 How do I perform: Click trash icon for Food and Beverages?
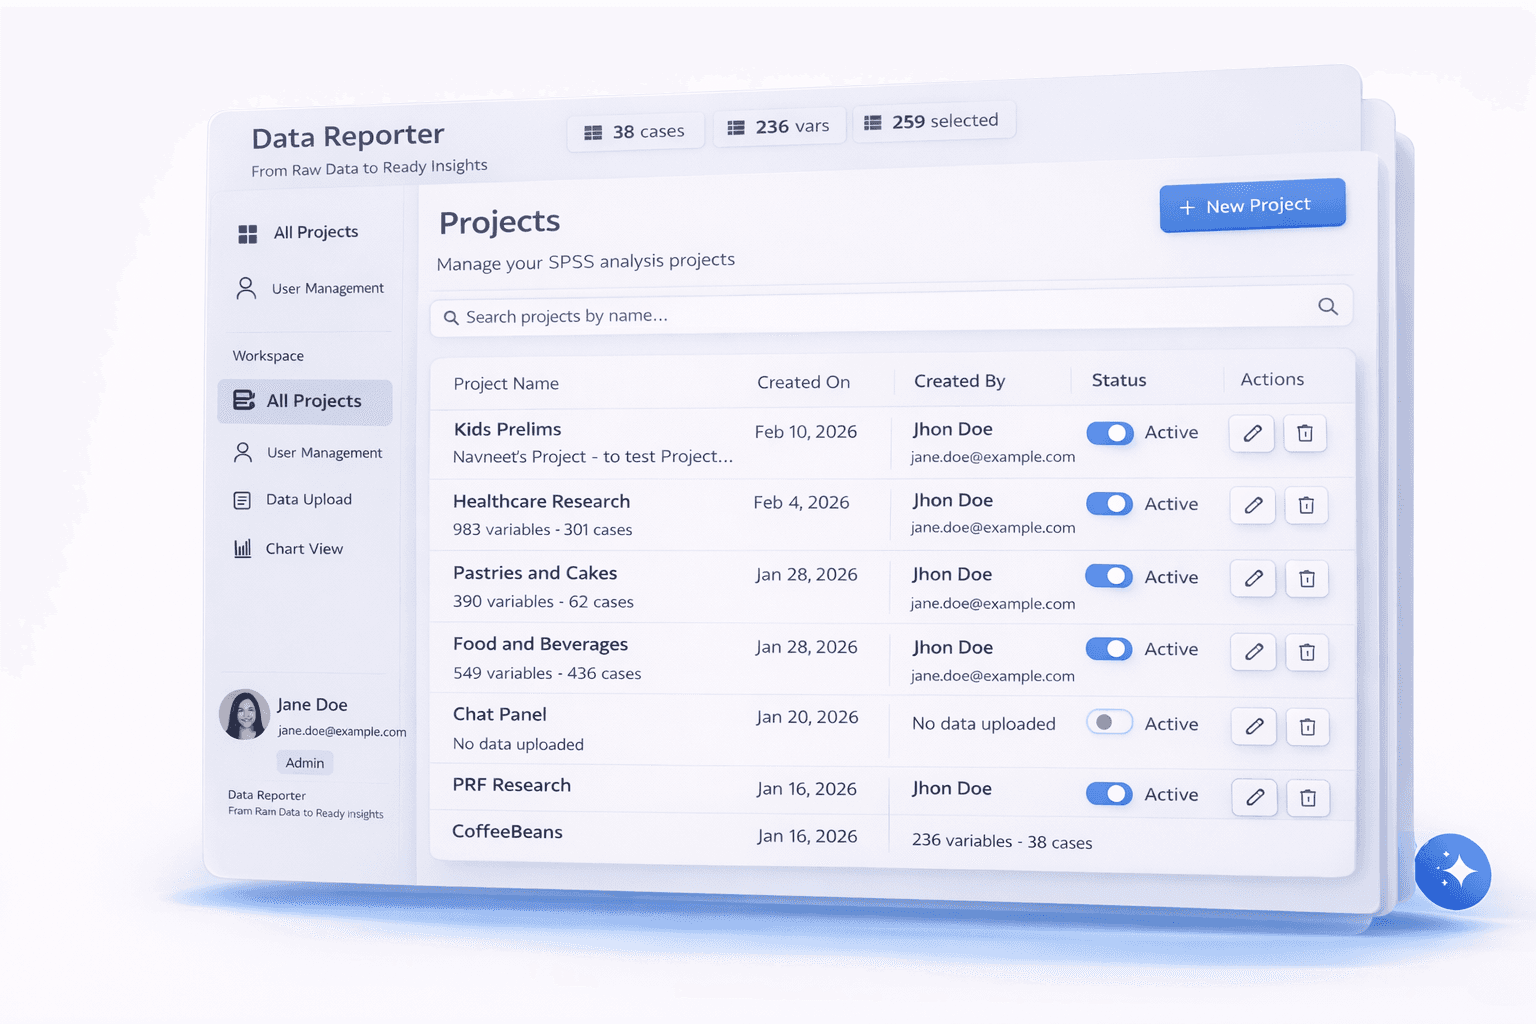[x=1306, y=653]
